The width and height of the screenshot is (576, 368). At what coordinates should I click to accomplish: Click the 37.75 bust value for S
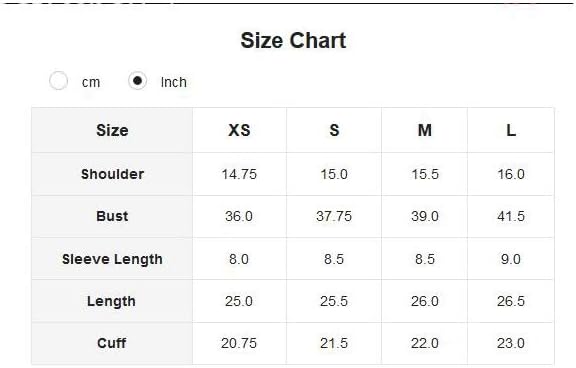334,216
